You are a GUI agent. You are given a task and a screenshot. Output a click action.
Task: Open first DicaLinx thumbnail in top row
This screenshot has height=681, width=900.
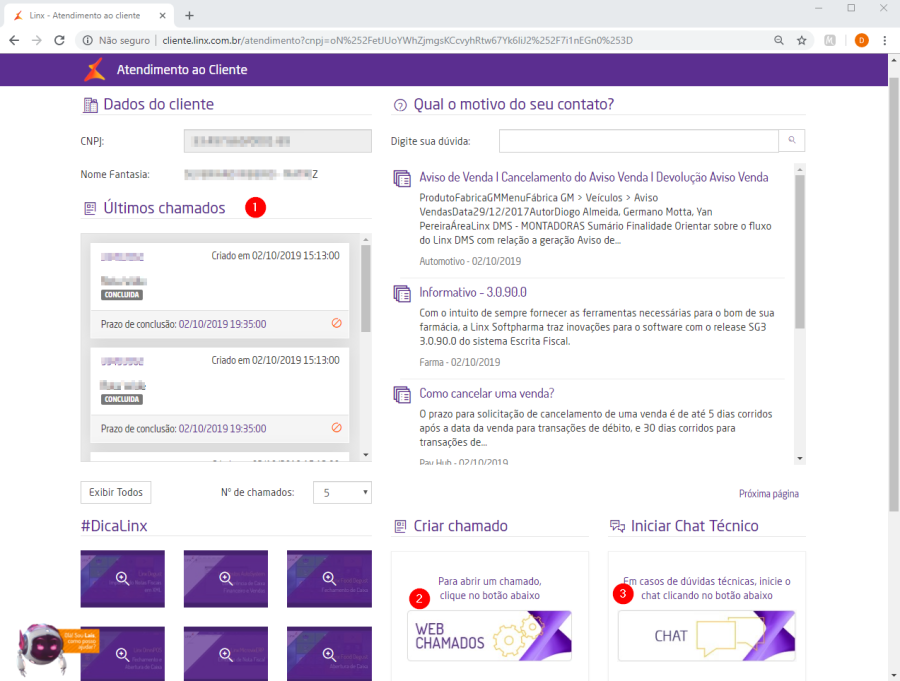pyautogui.click(x=122, y=579)
